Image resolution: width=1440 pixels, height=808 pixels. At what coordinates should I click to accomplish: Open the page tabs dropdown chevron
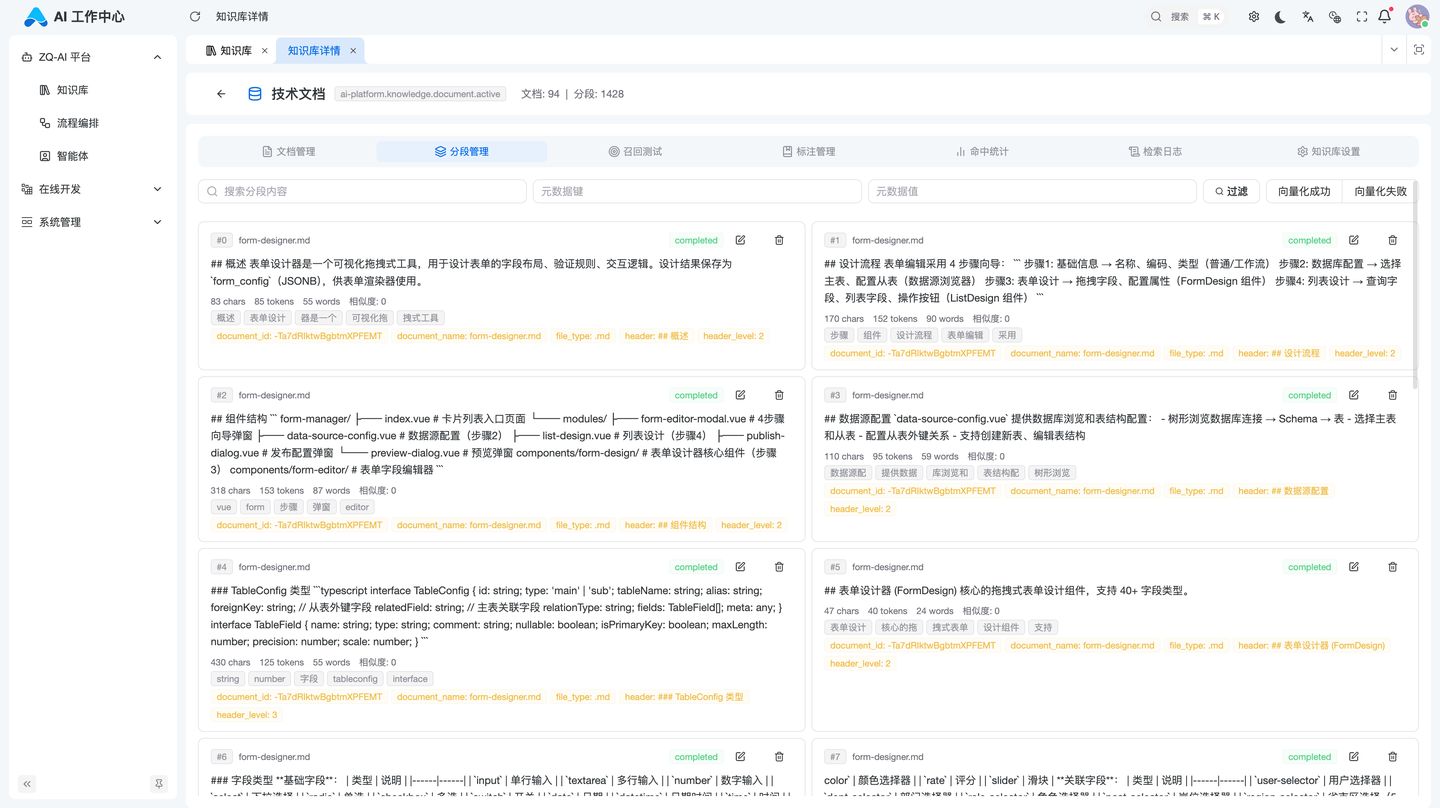pos(1394,50)
